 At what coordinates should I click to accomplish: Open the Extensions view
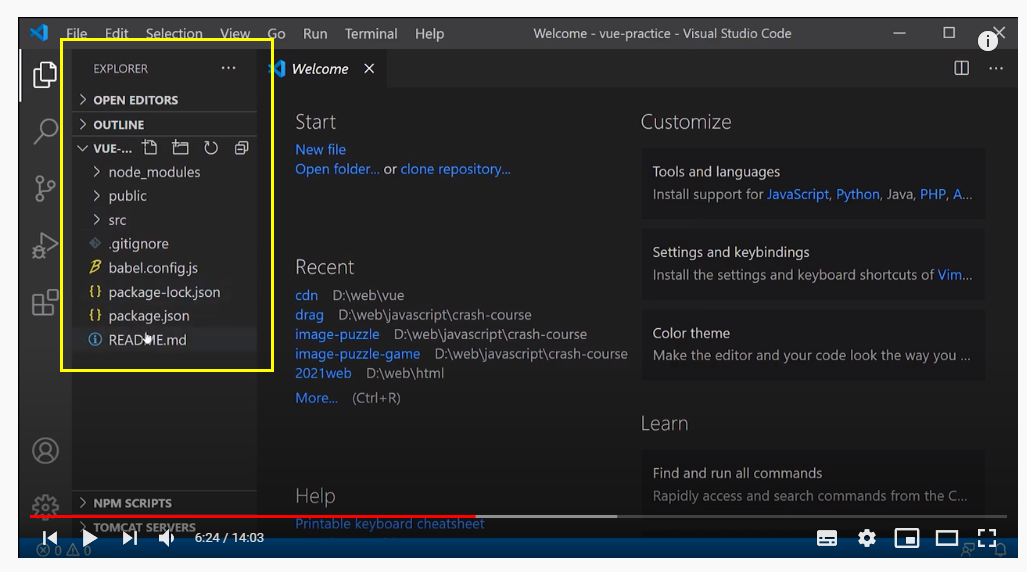point(45,302)
